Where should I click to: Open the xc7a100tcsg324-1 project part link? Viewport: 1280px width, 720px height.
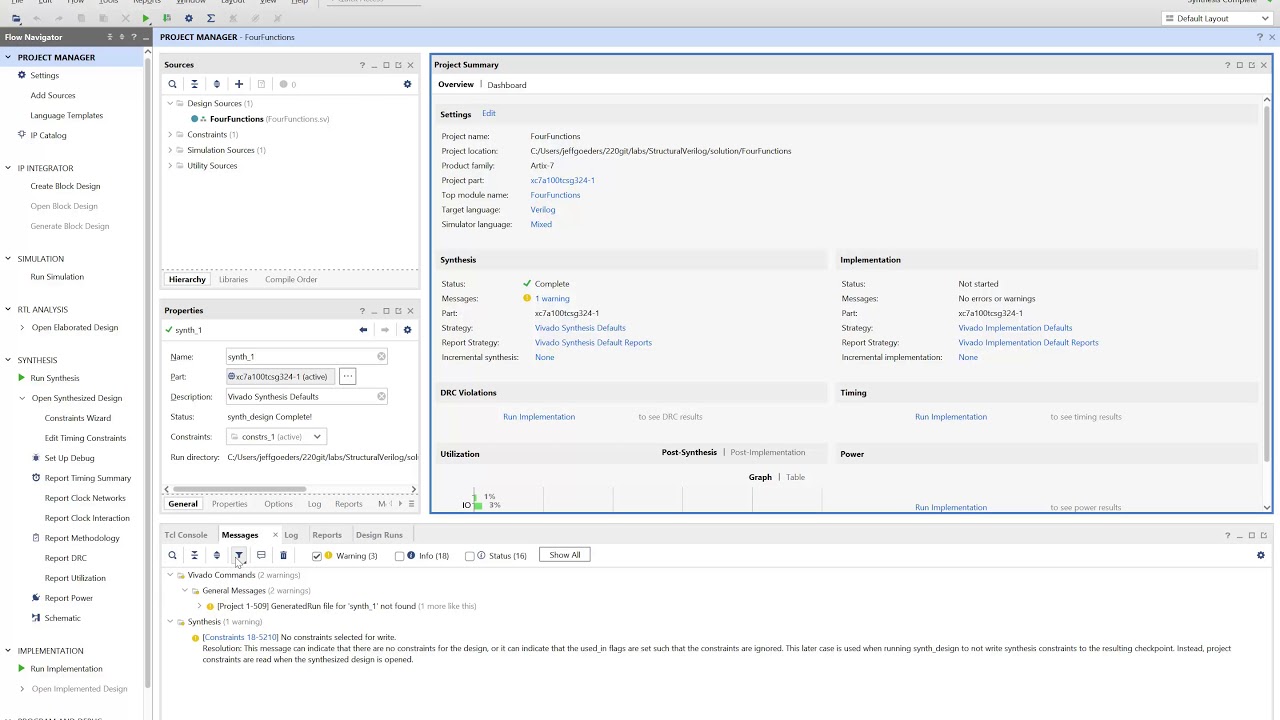click(x=562, y=180)
